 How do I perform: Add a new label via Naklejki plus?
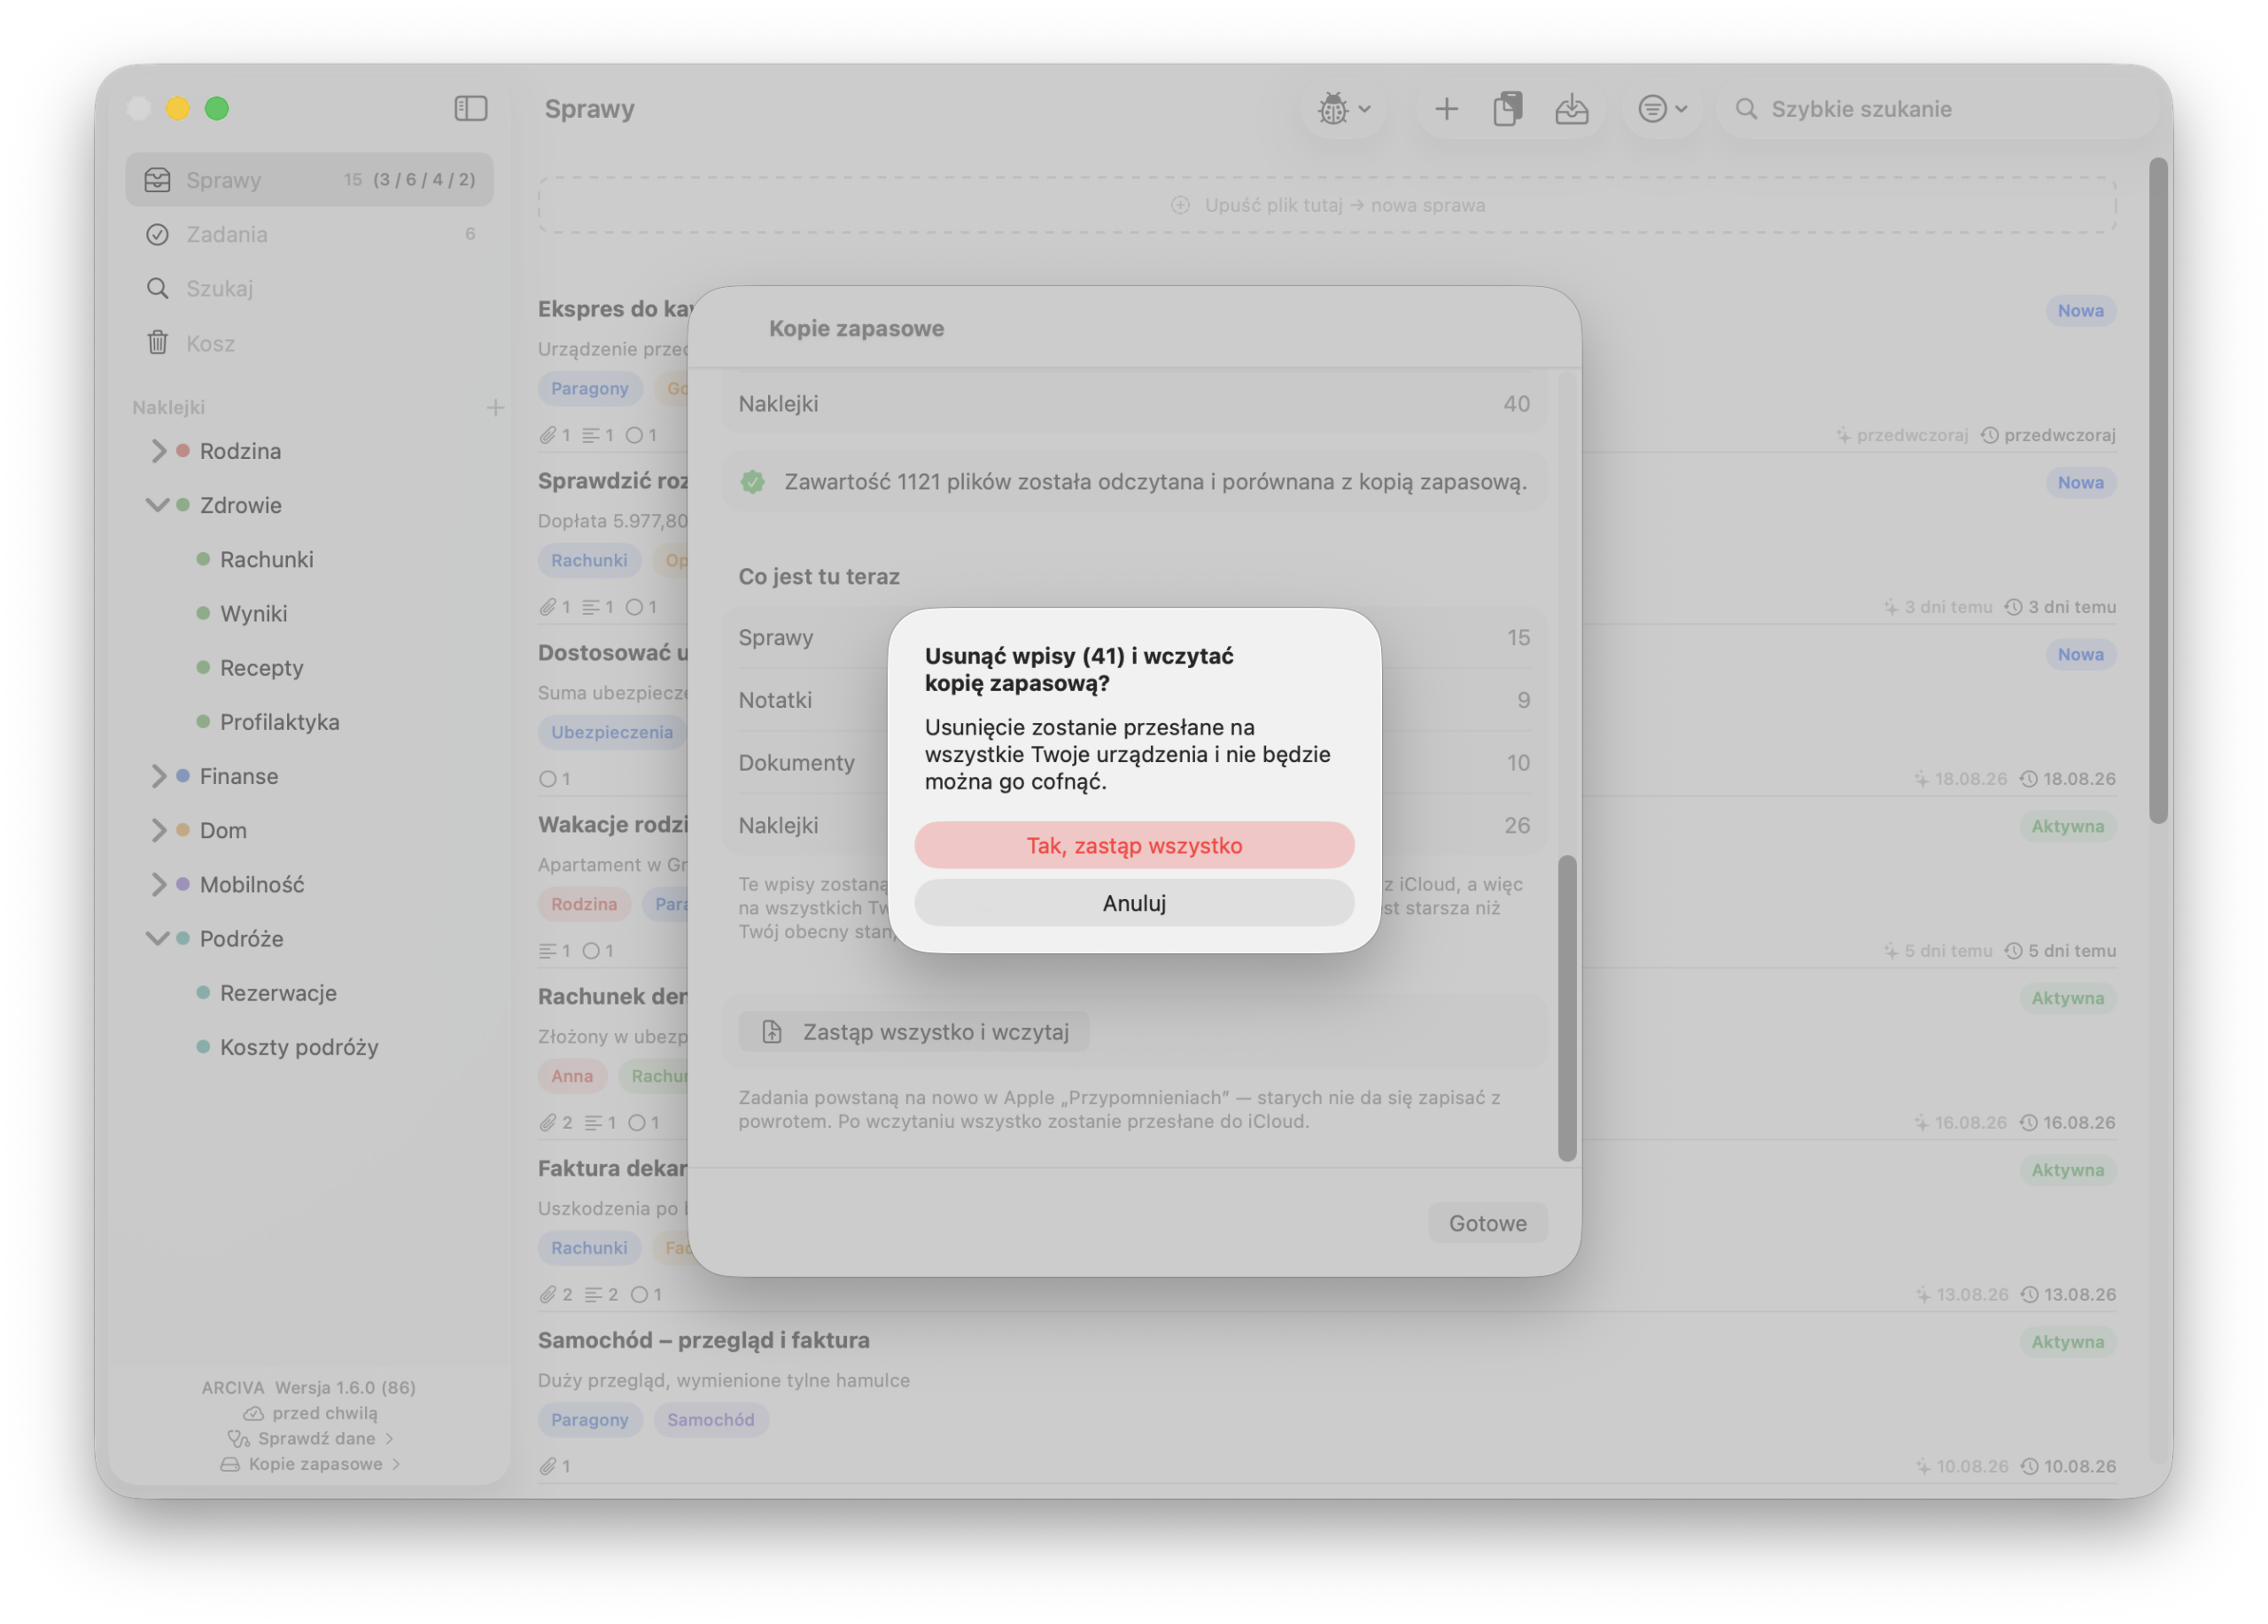click(495, 407)
